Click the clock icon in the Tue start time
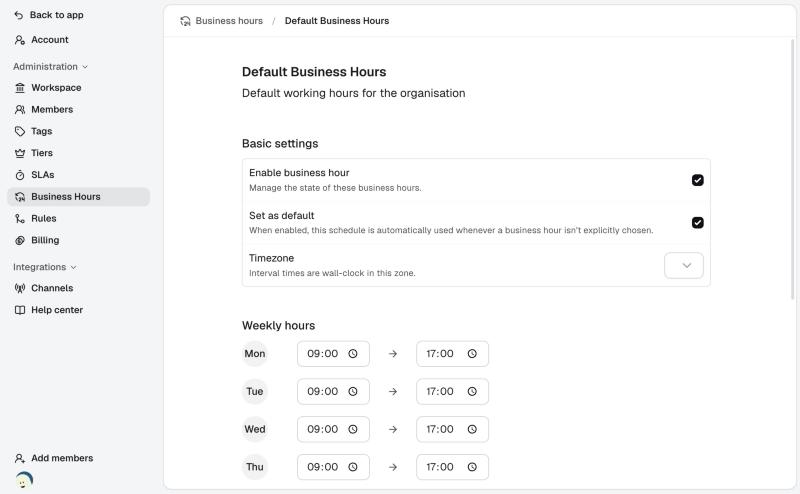 pos(353,391)
